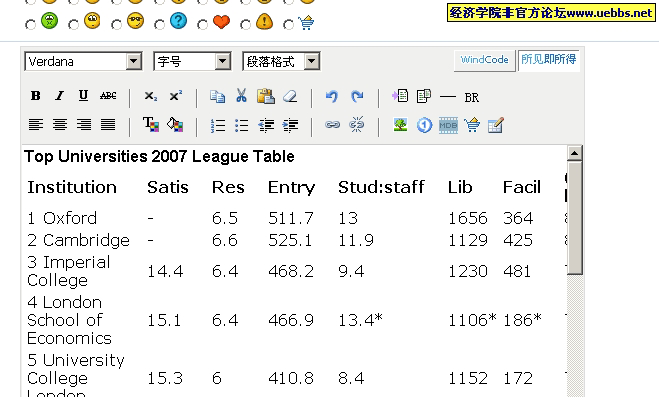Apply strikethrough (ABC) formatting
659x397 pixels.
(x=108, y=96)
